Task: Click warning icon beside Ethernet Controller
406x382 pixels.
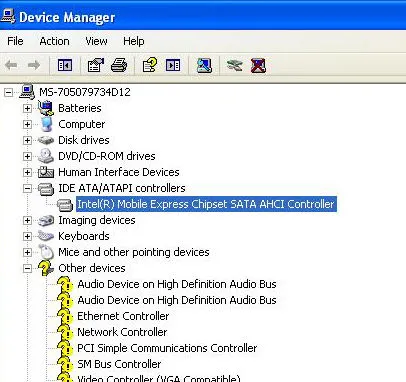Action: tap(65, 316)
